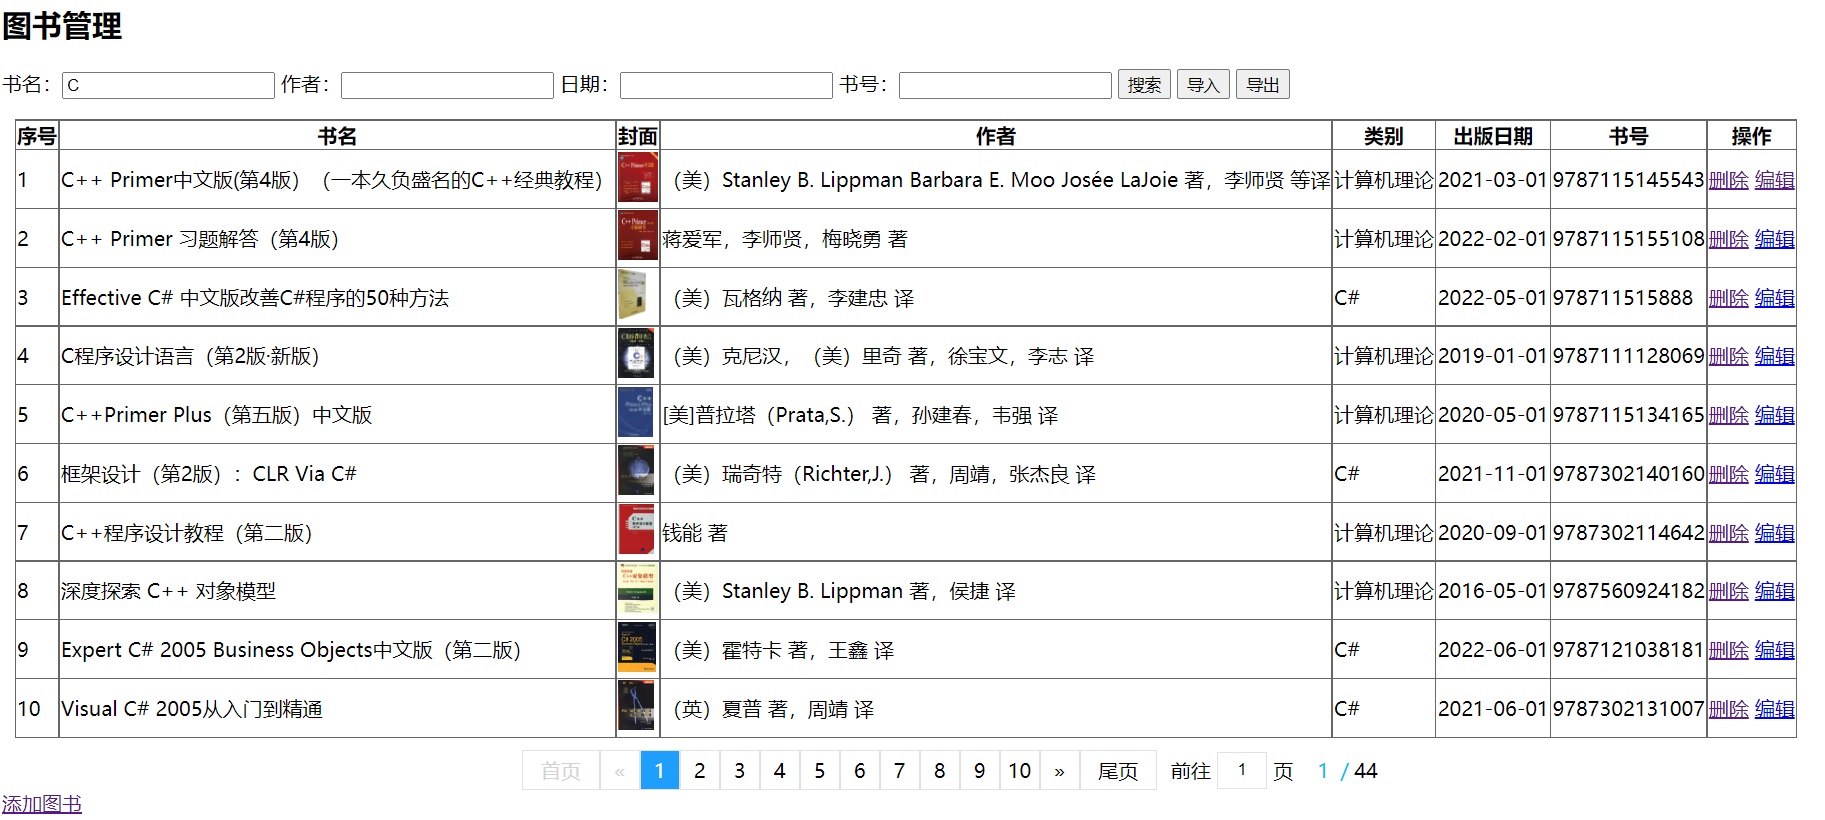Image resolution: width=1825 pixels, height=820 pixels.
Task: Jump to 尾页 last page
Action: tap(1118, 771)
